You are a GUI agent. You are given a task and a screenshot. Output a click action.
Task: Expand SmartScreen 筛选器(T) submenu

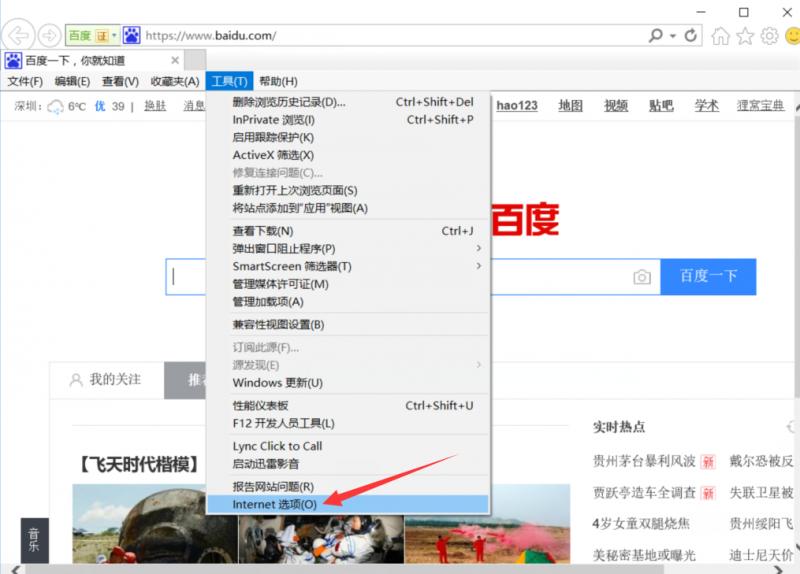(x=348, y=266)
